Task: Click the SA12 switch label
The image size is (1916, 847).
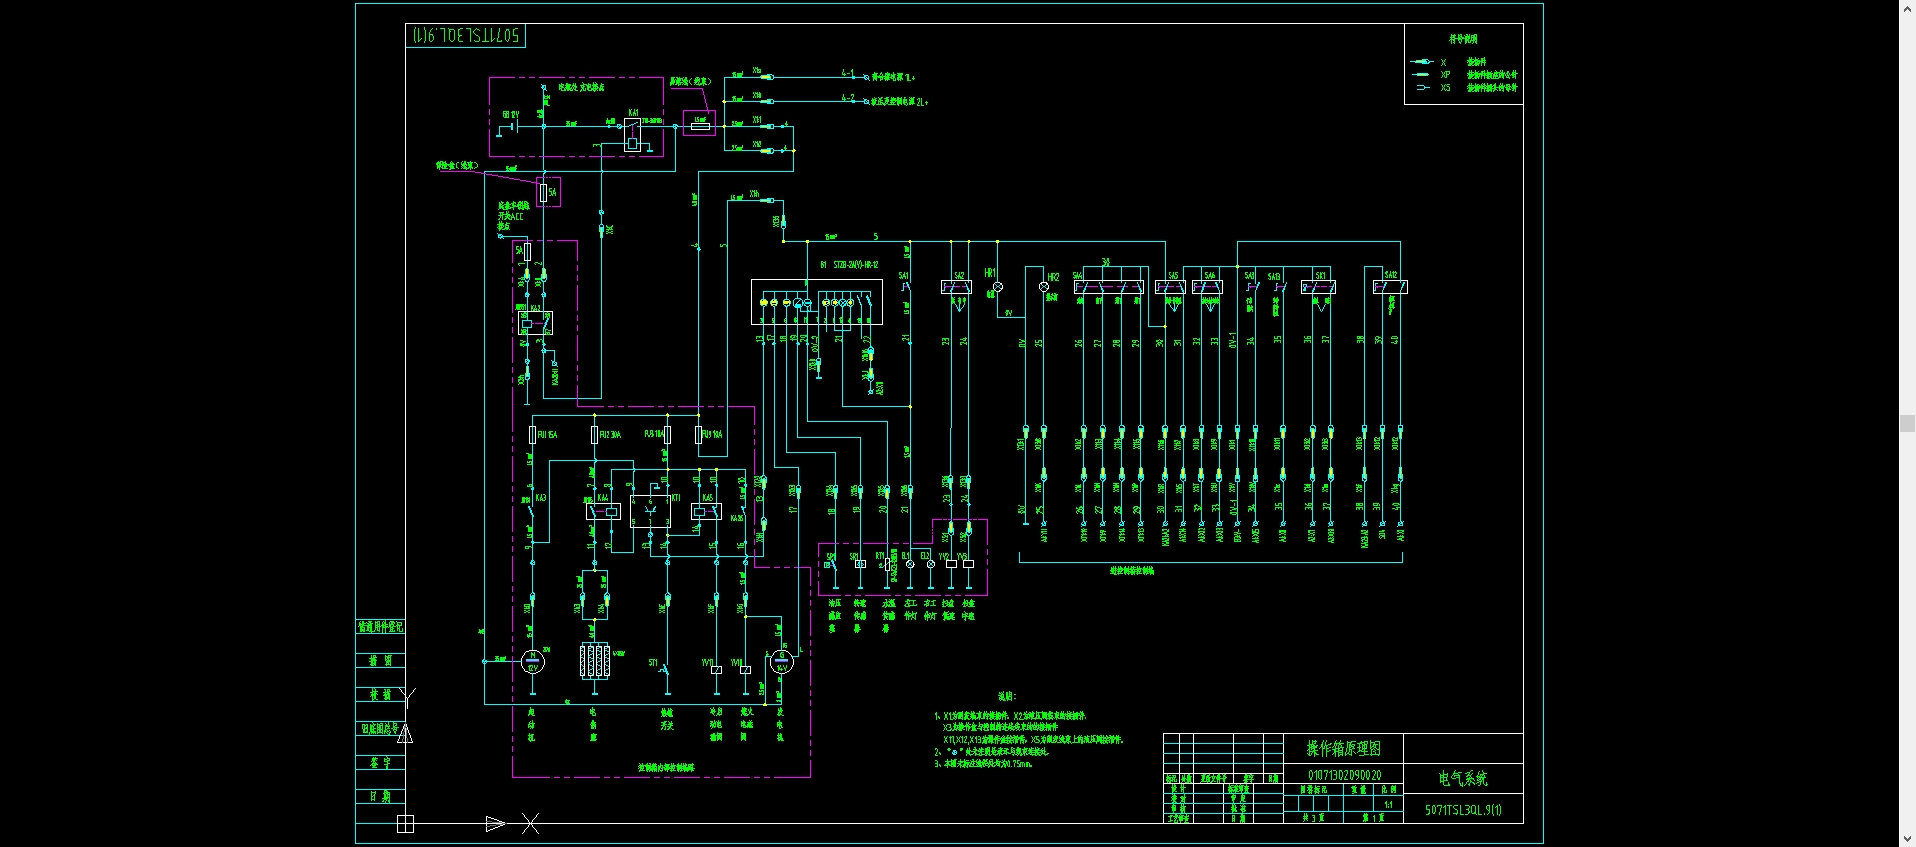Action: (1391, 275)
